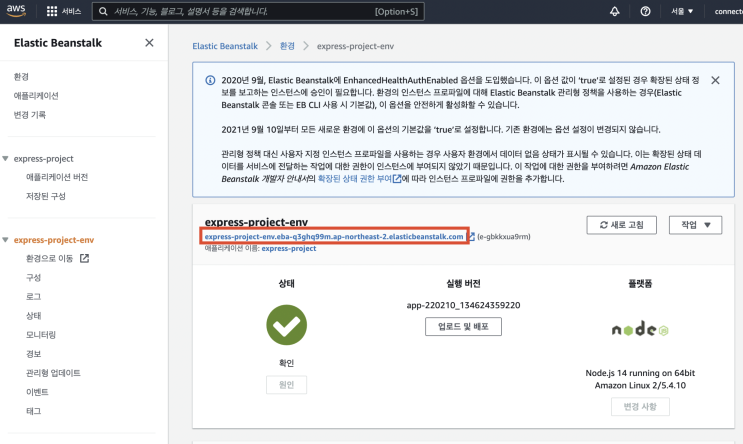The image size is (743, 444).
Task: Open 상태 in the sidebar
Action: 33,316
